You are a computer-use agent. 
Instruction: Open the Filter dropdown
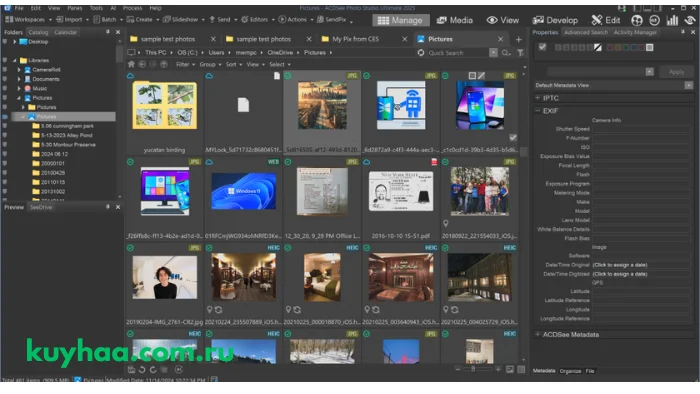tap(185, 64)
